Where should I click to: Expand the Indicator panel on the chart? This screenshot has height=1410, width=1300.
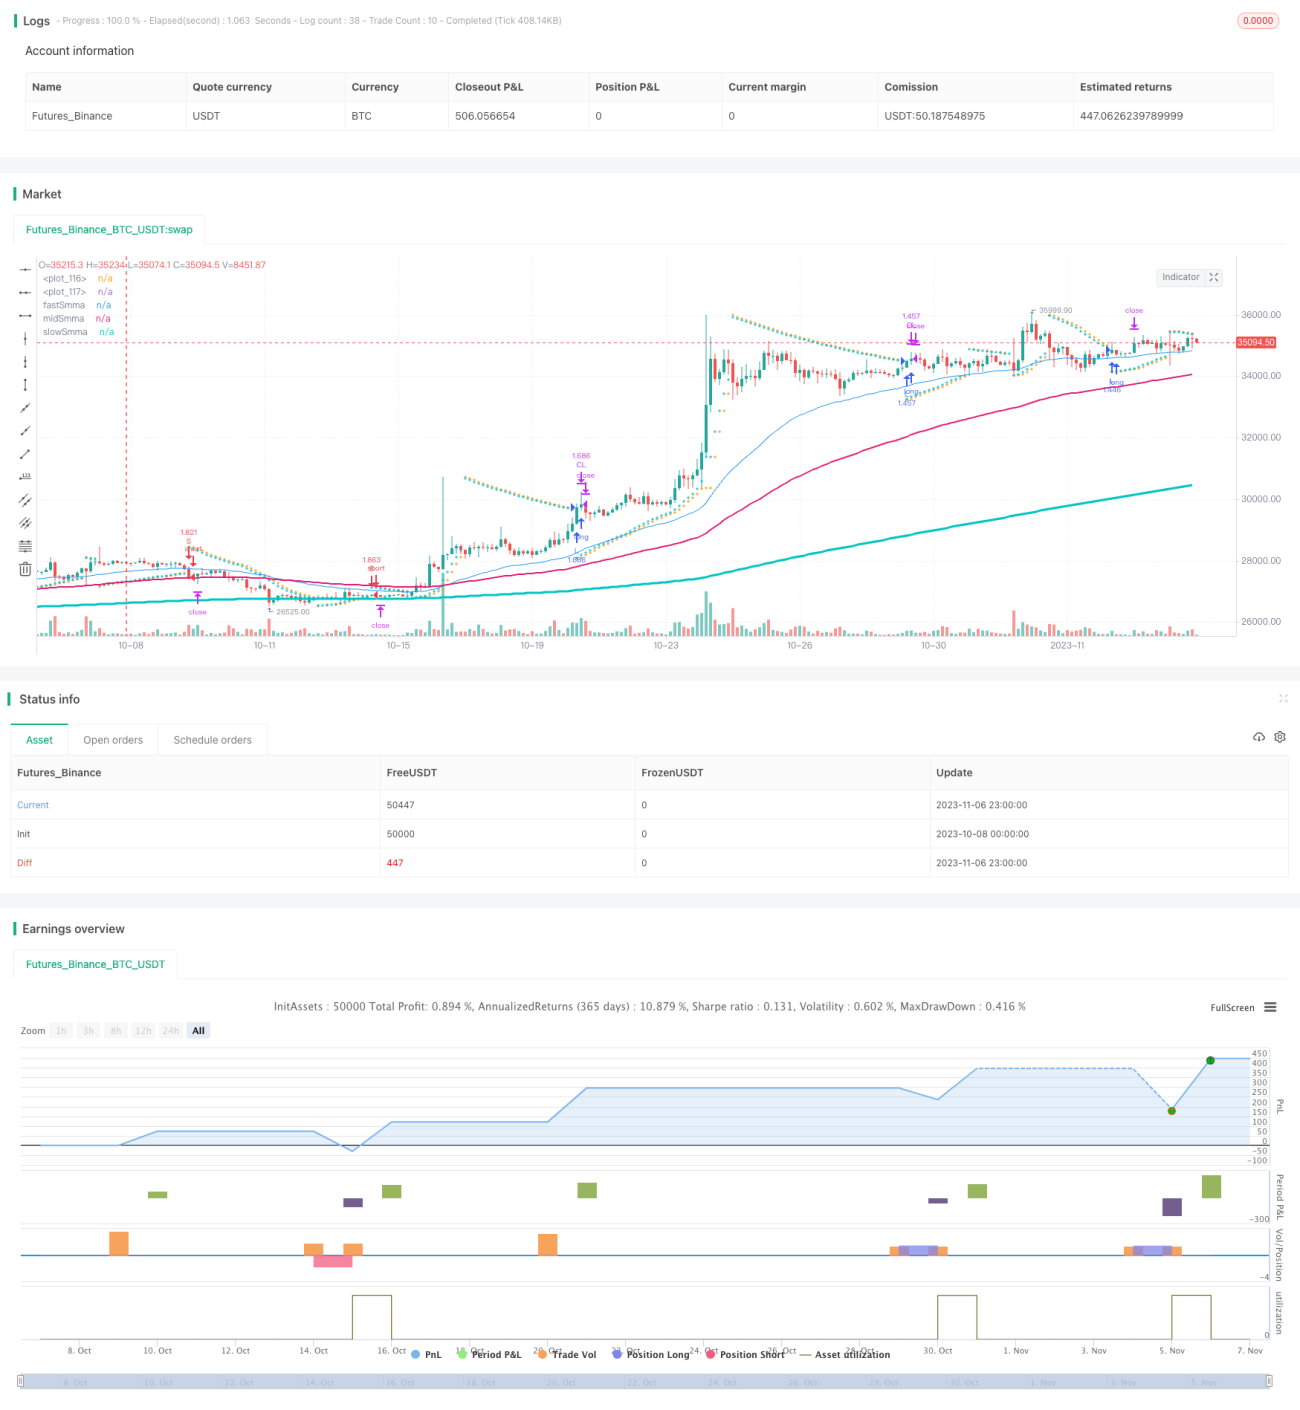click(1214, 277)
